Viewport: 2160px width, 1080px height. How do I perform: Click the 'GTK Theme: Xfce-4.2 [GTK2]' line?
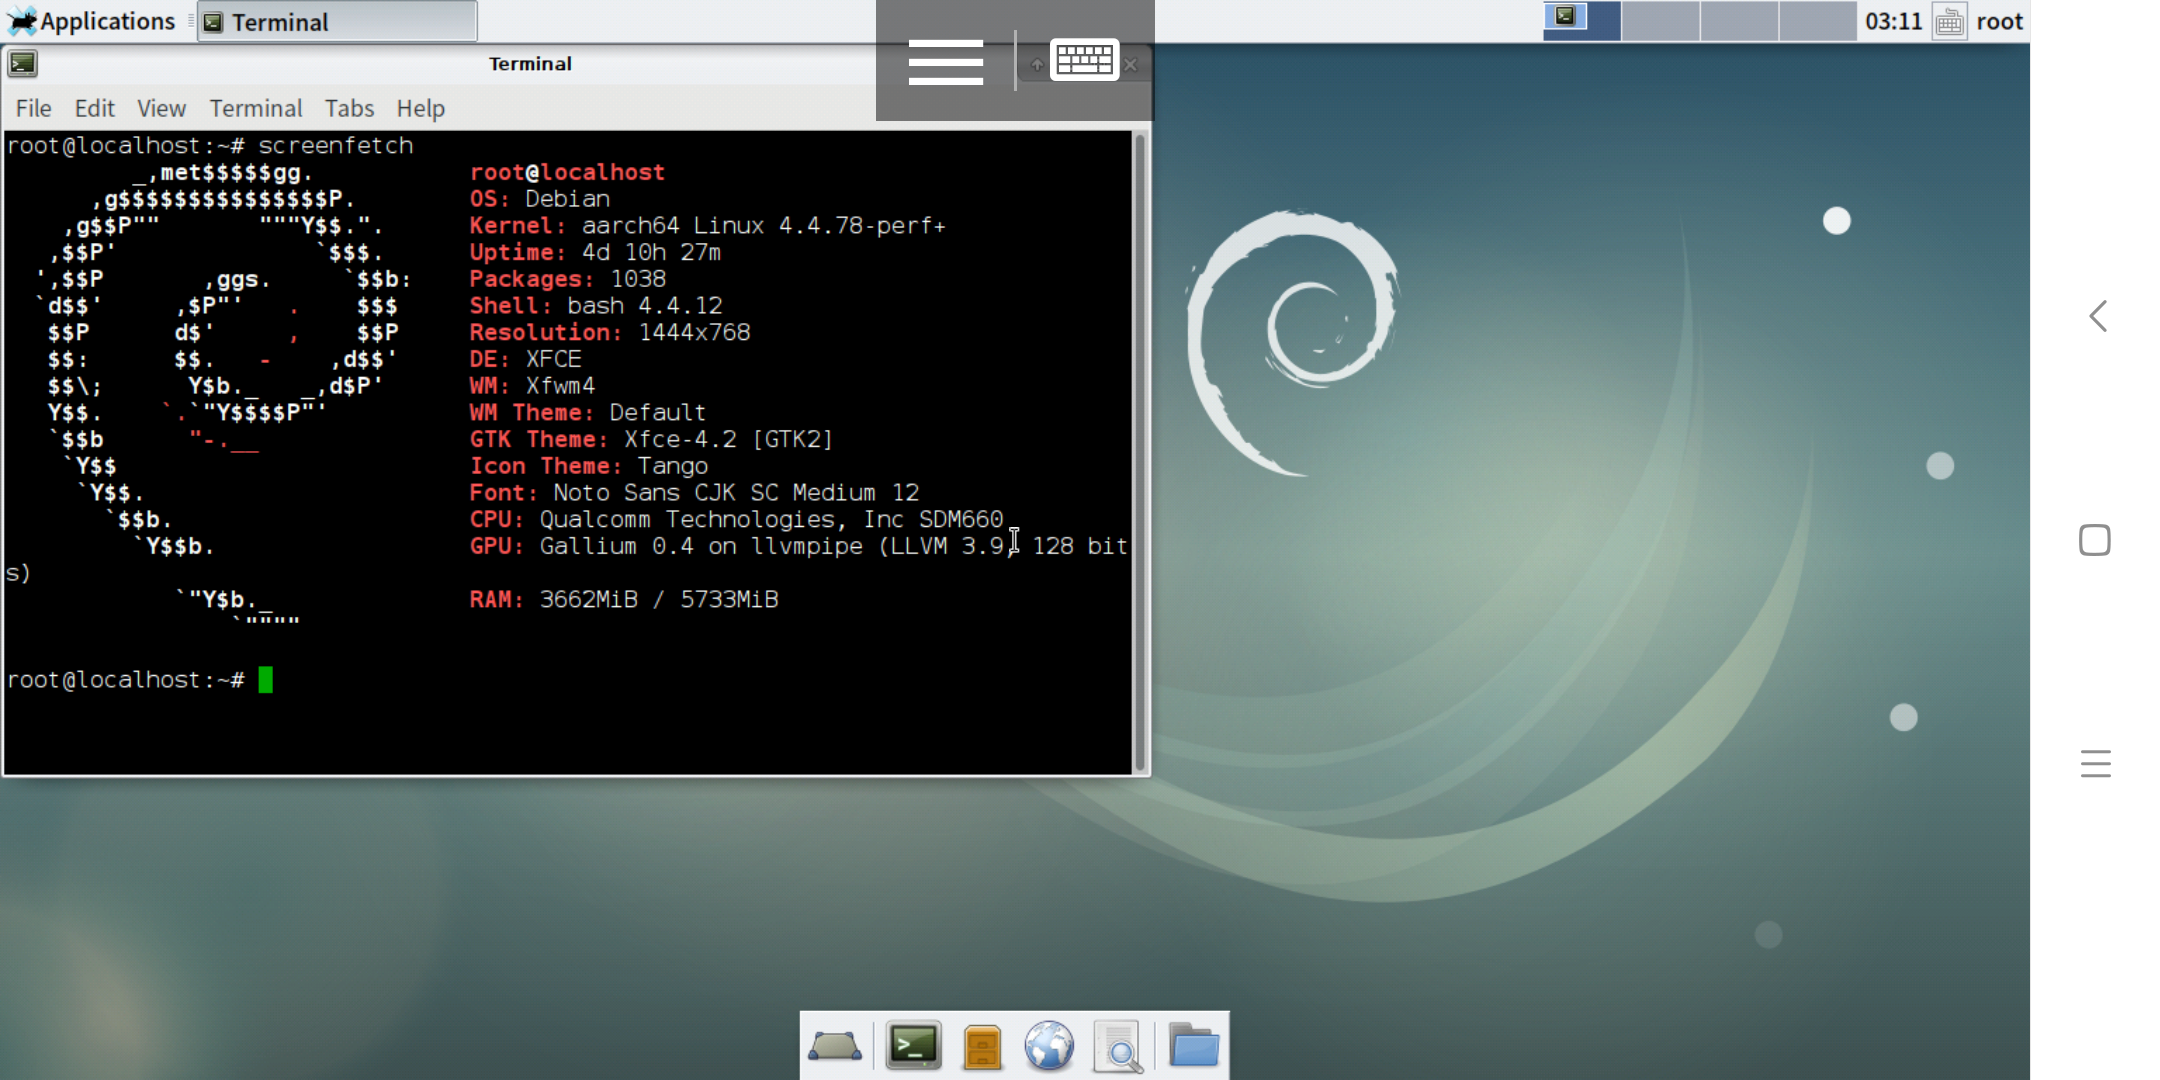[651, 439]
